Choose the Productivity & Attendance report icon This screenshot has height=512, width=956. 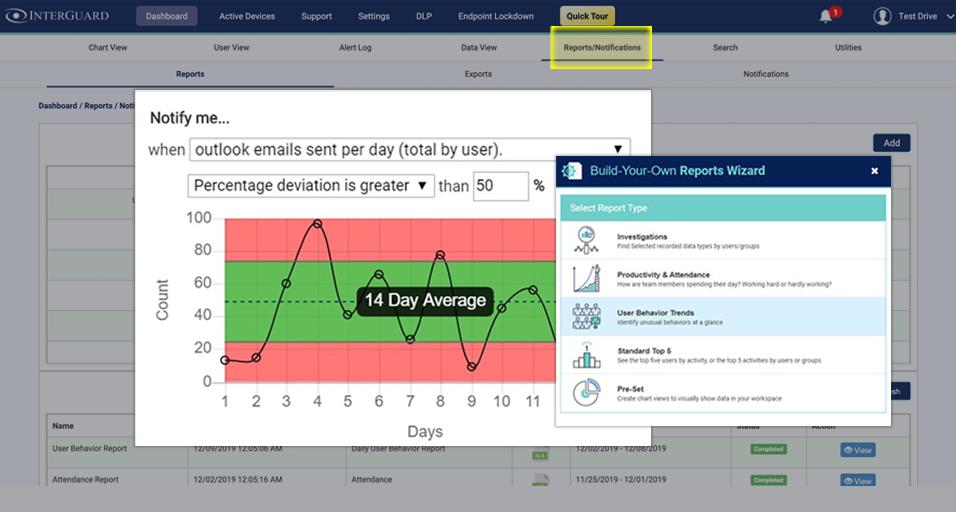(586, 279)
